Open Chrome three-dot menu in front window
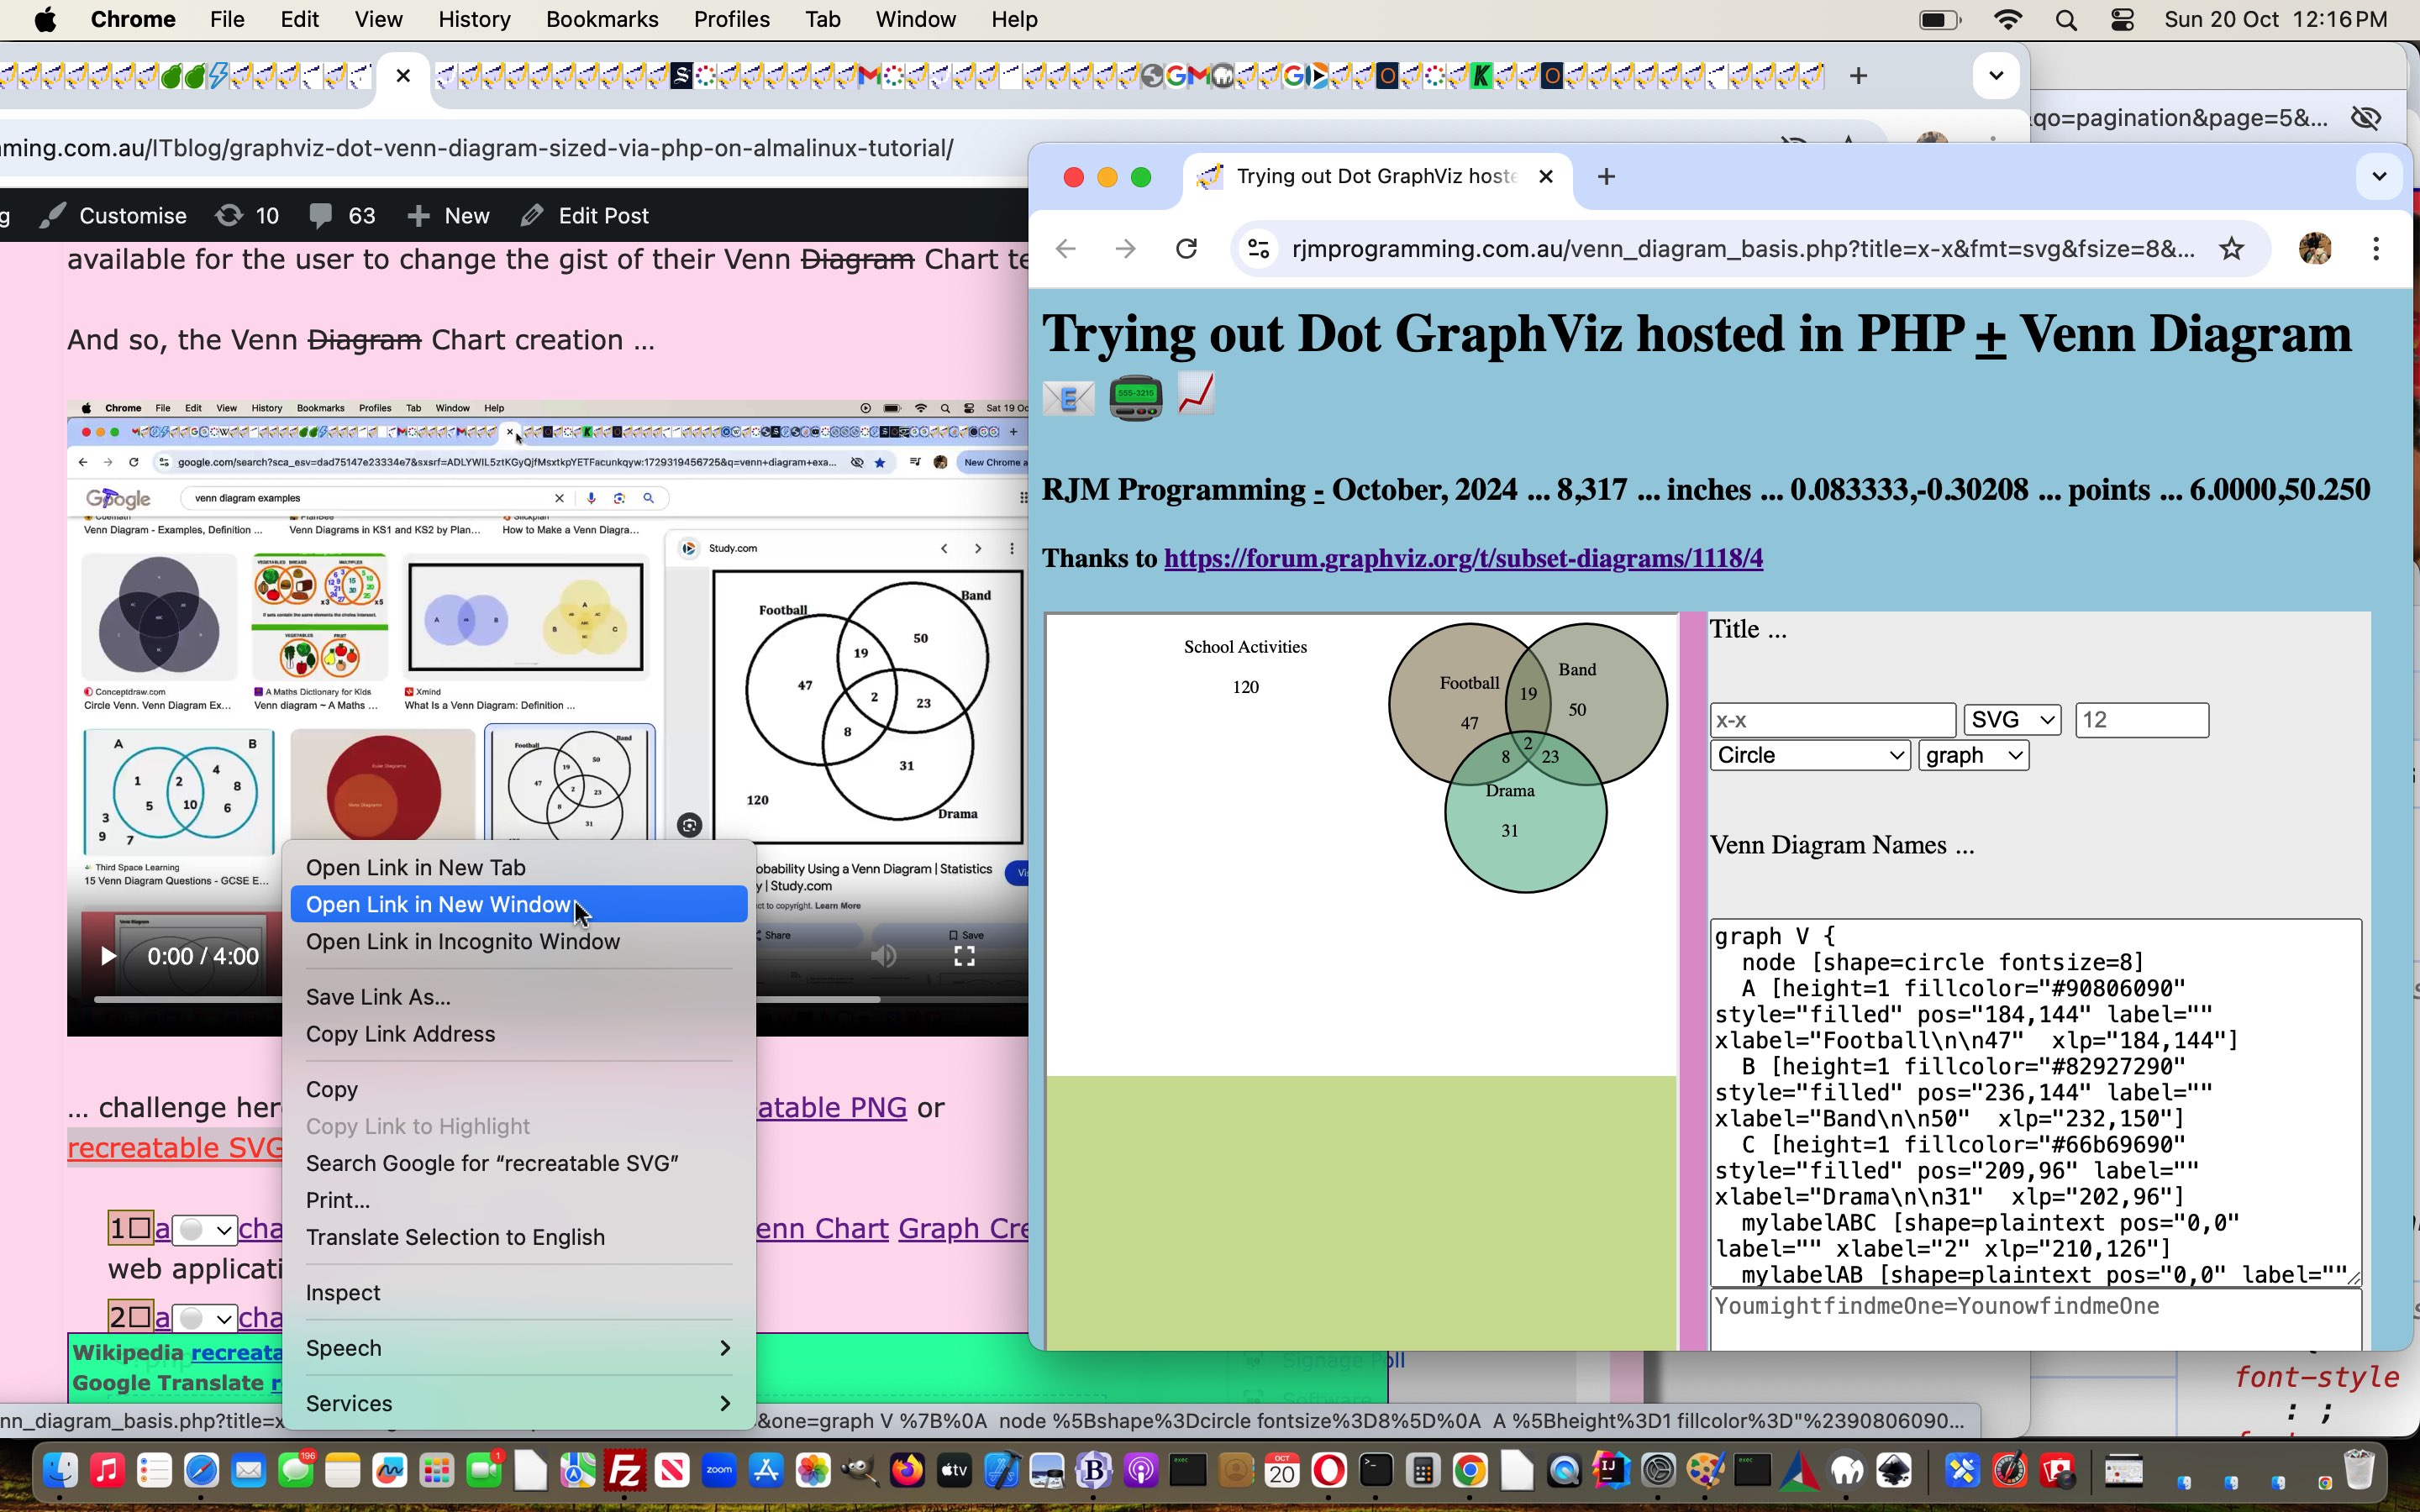The width and height of the screenshot is (2420, 1512). (x=2376, y=249)
